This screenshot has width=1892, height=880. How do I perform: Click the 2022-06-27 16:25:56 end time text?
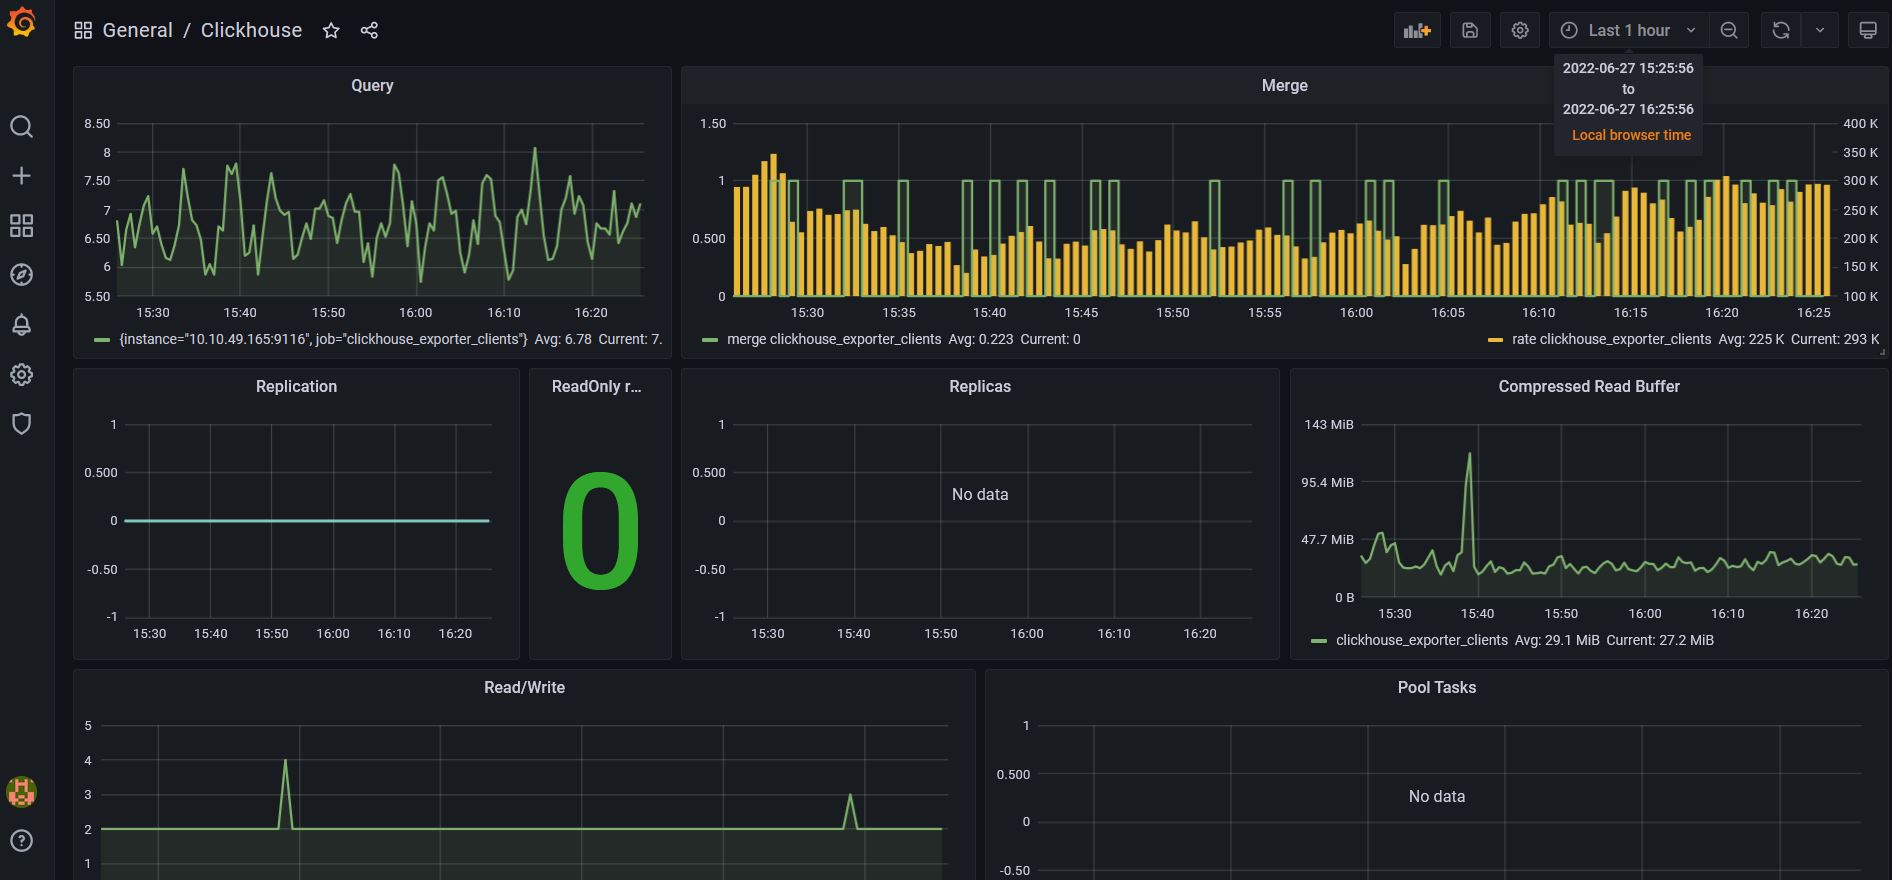pos(1628,109)
